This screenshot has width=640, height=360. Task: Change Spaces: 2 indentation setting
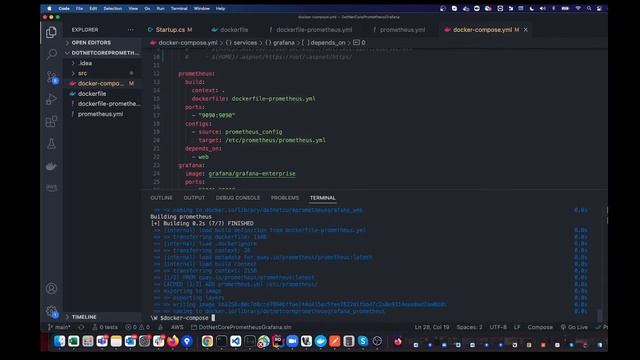[469, 327]
